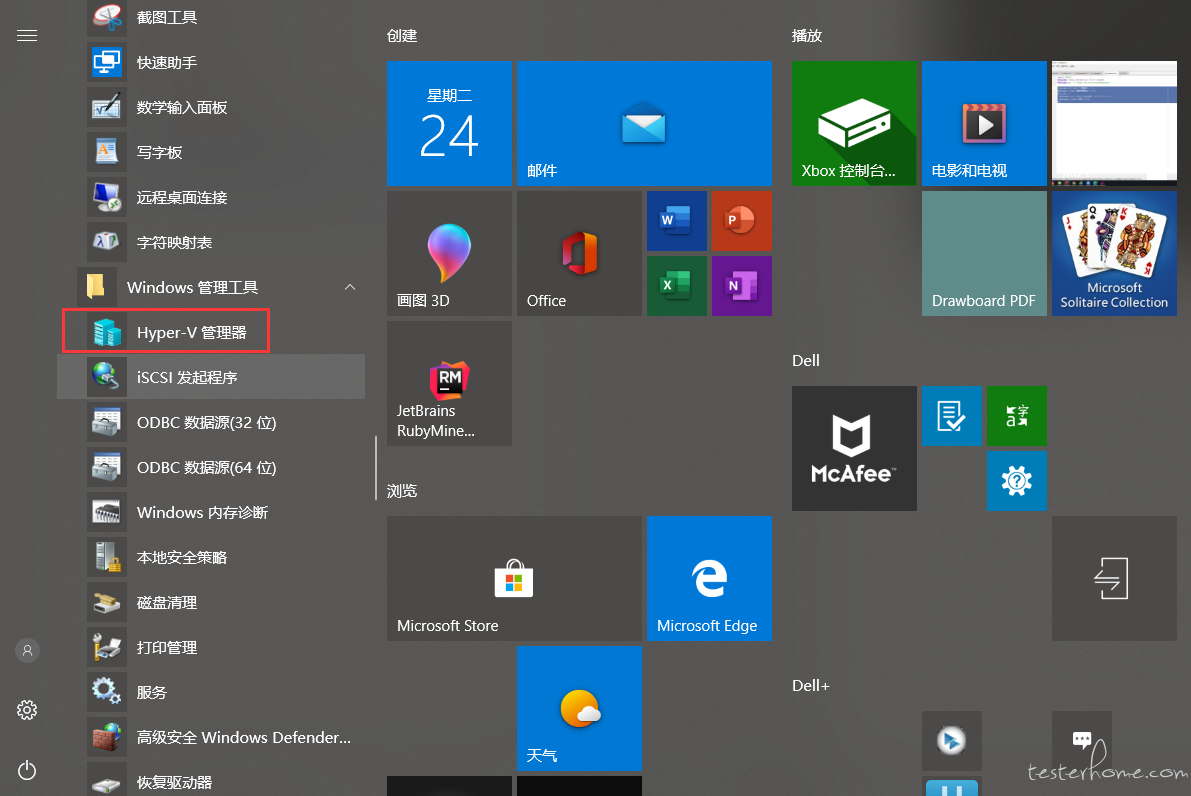Open the Office tile
This screenshot has width=1191, height=796.
[579, 253]
